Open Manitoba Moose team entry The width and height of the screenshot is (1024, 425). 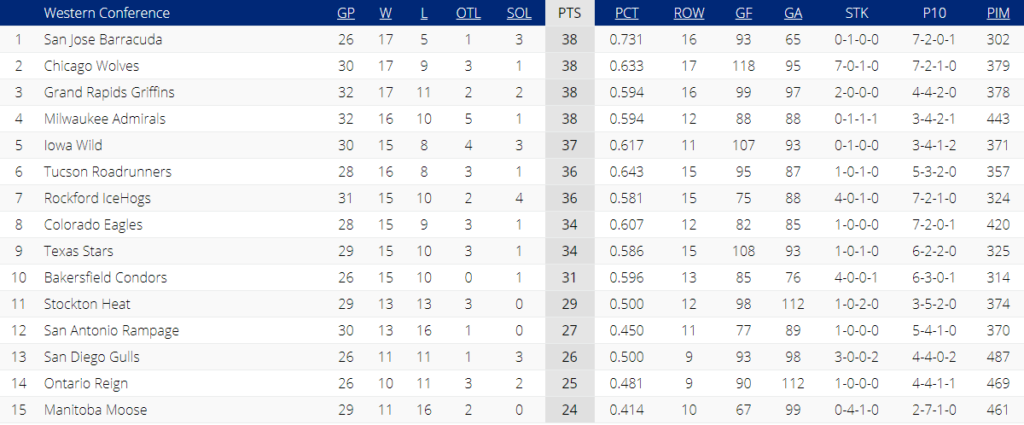(95, 410)
